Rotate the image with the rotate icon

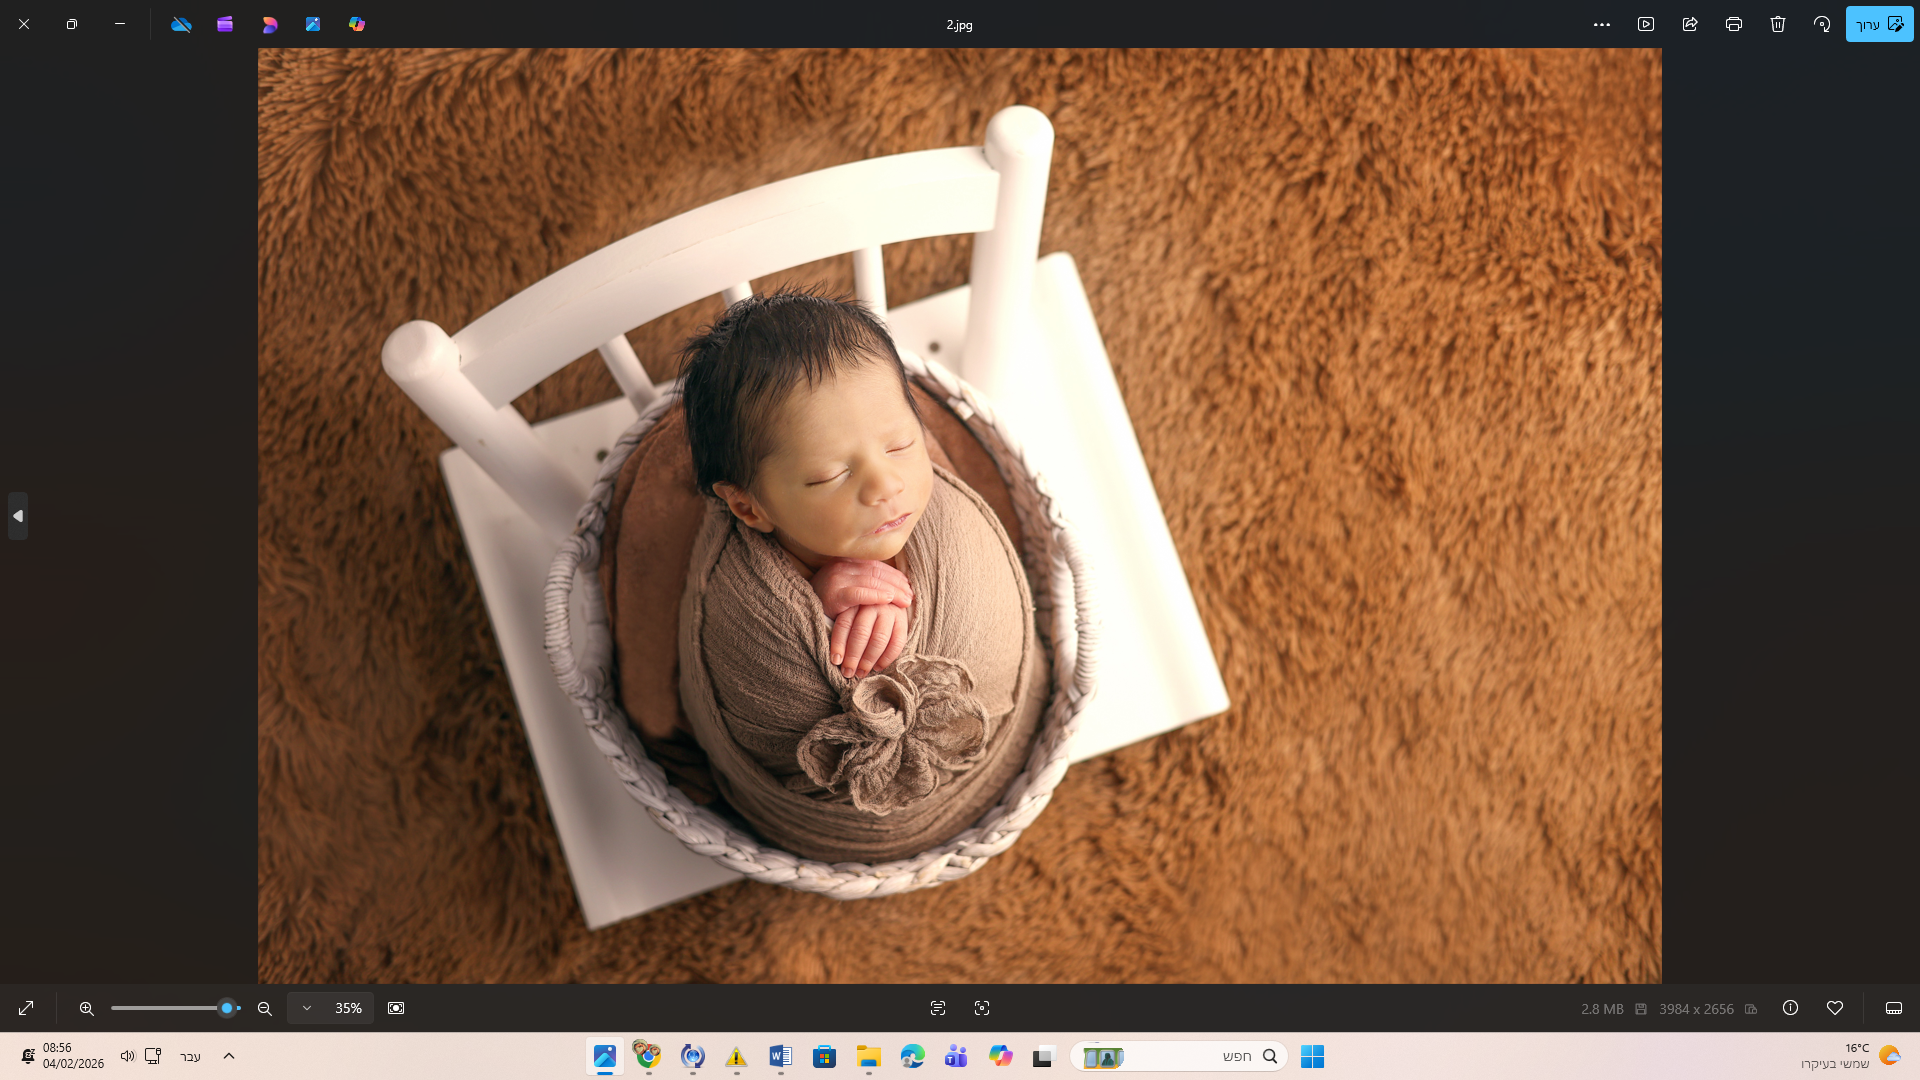(x=1822, y=24)
